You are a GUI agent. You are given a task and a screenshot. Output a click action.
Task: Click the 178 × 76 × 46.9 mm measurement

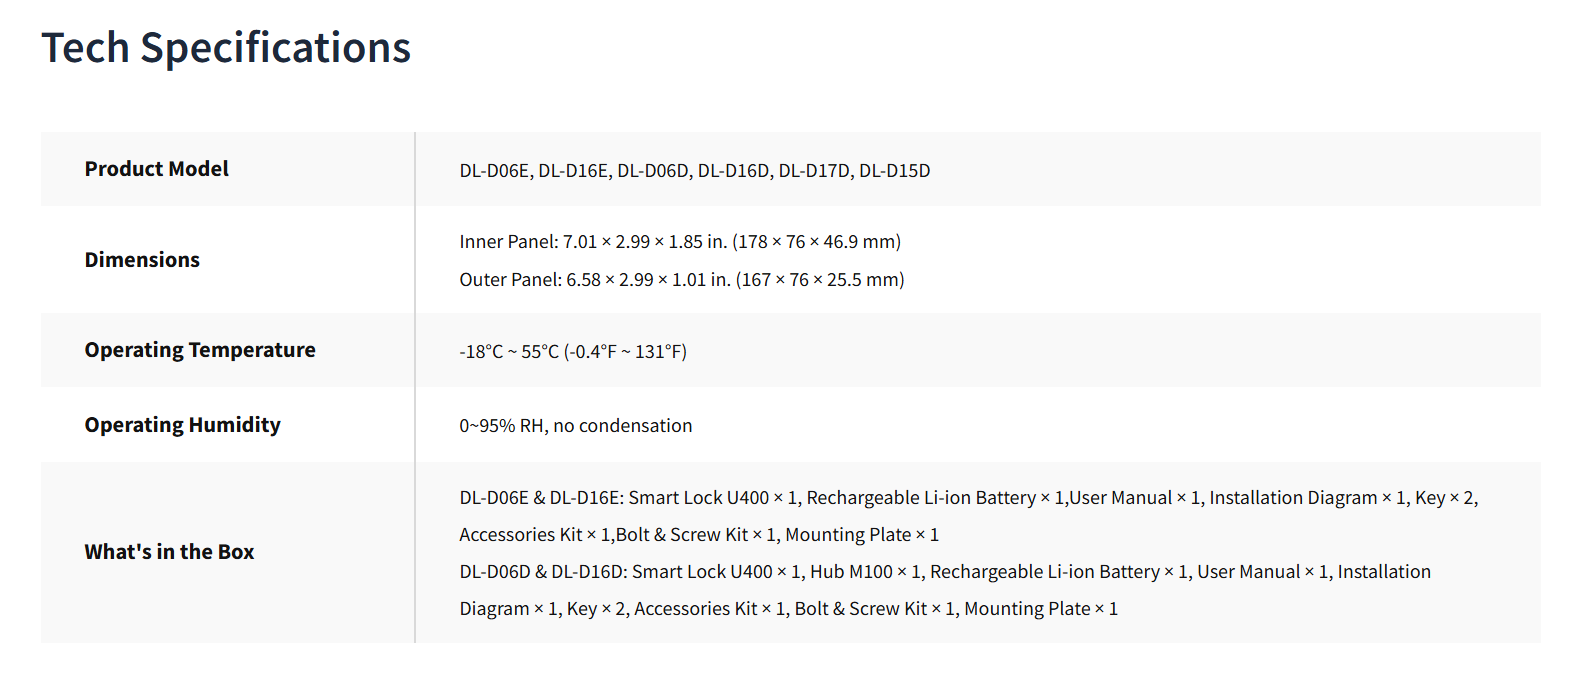[816, 242]
